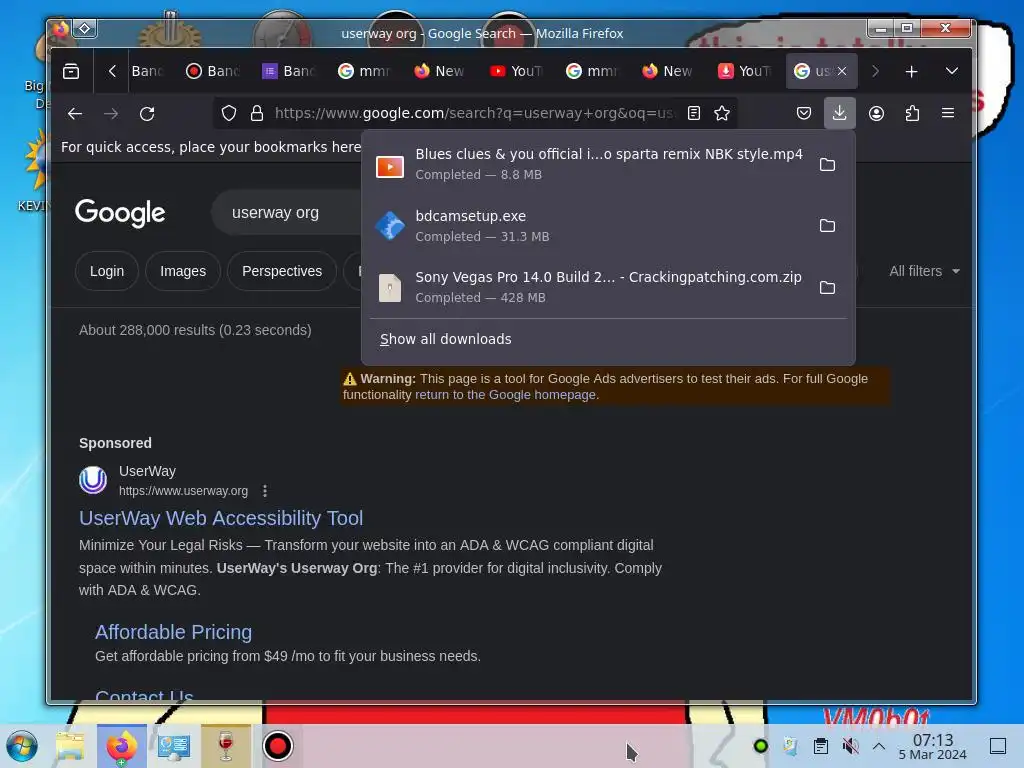
Task: Switch to the YouTube downloader tab with pink icon
Action: (744, 71)
